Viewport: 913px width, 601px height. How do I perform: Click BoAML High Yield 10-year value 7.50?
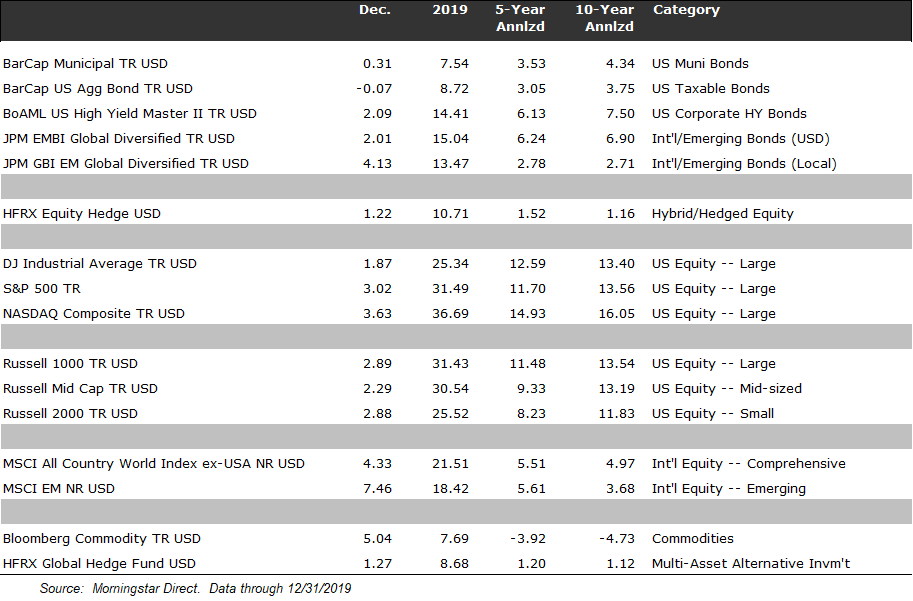coord(620,114)
